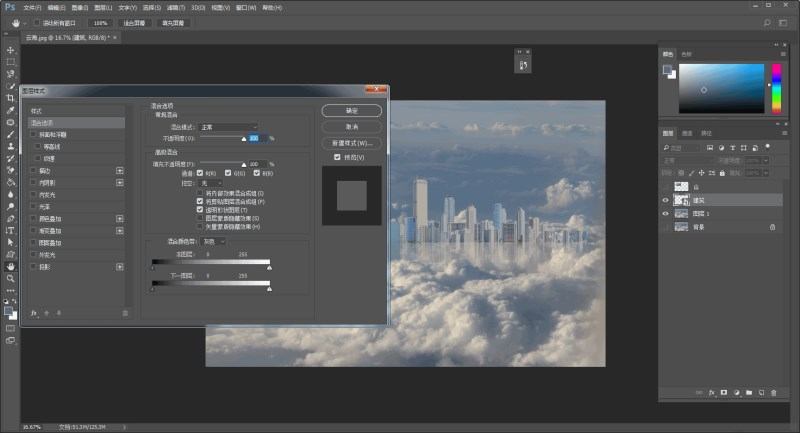This screenshot has width=800, height=433.
Task: Click the delete layer trash icon in Layers panel
Action: pos(771,393)
